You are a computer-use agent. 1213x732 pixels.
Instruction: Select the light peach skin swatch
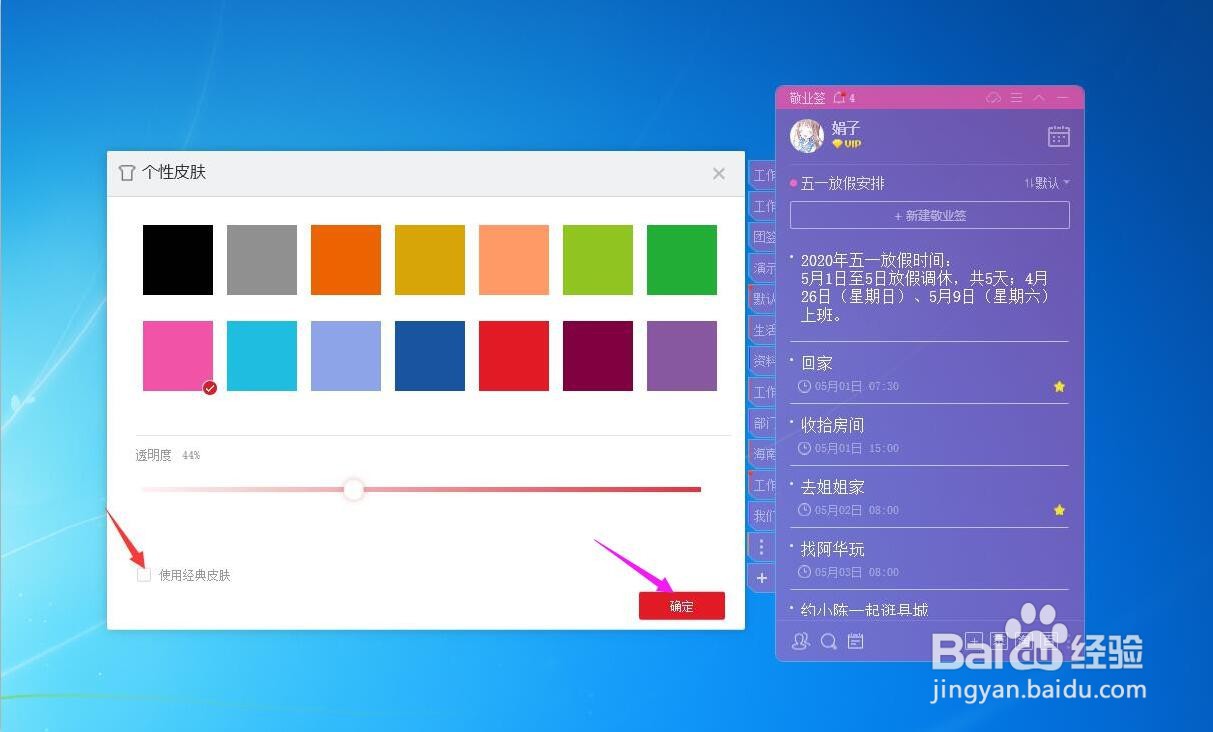click(x=514, y=260)
